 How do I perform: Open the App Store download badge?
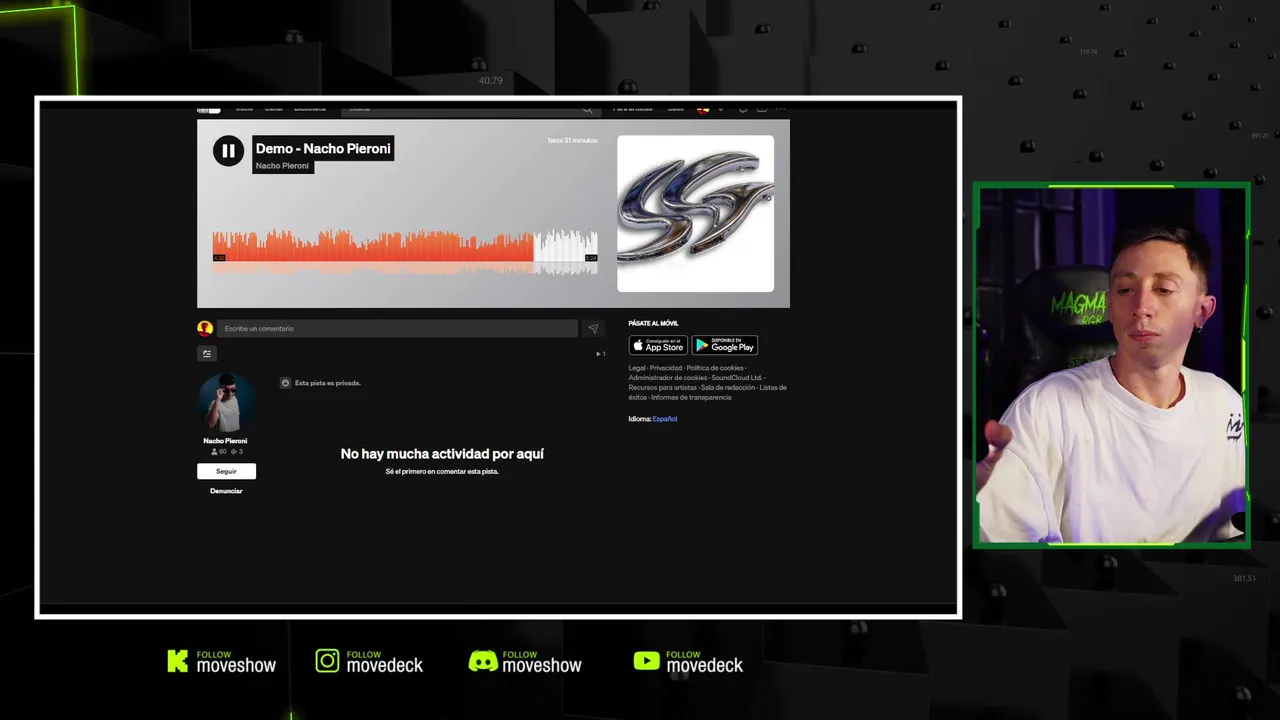[658, 345]
